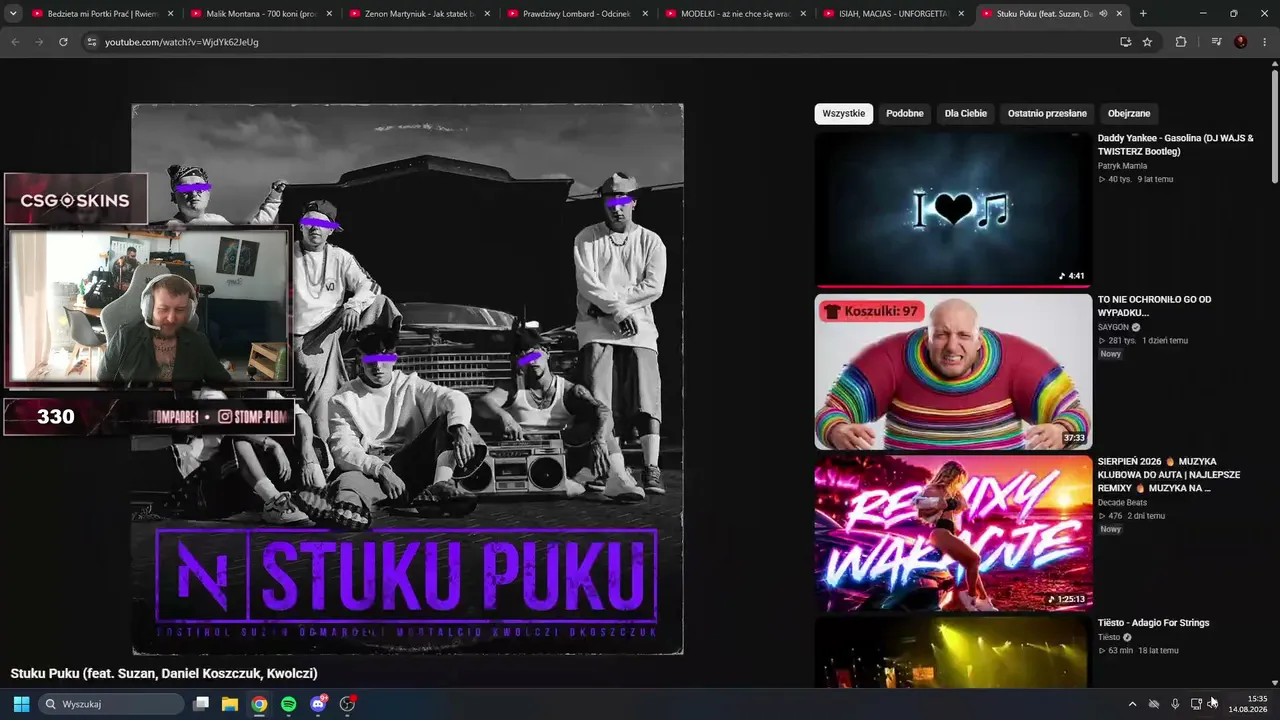Click the I love music thumbnail

click(x=953, y=210)
